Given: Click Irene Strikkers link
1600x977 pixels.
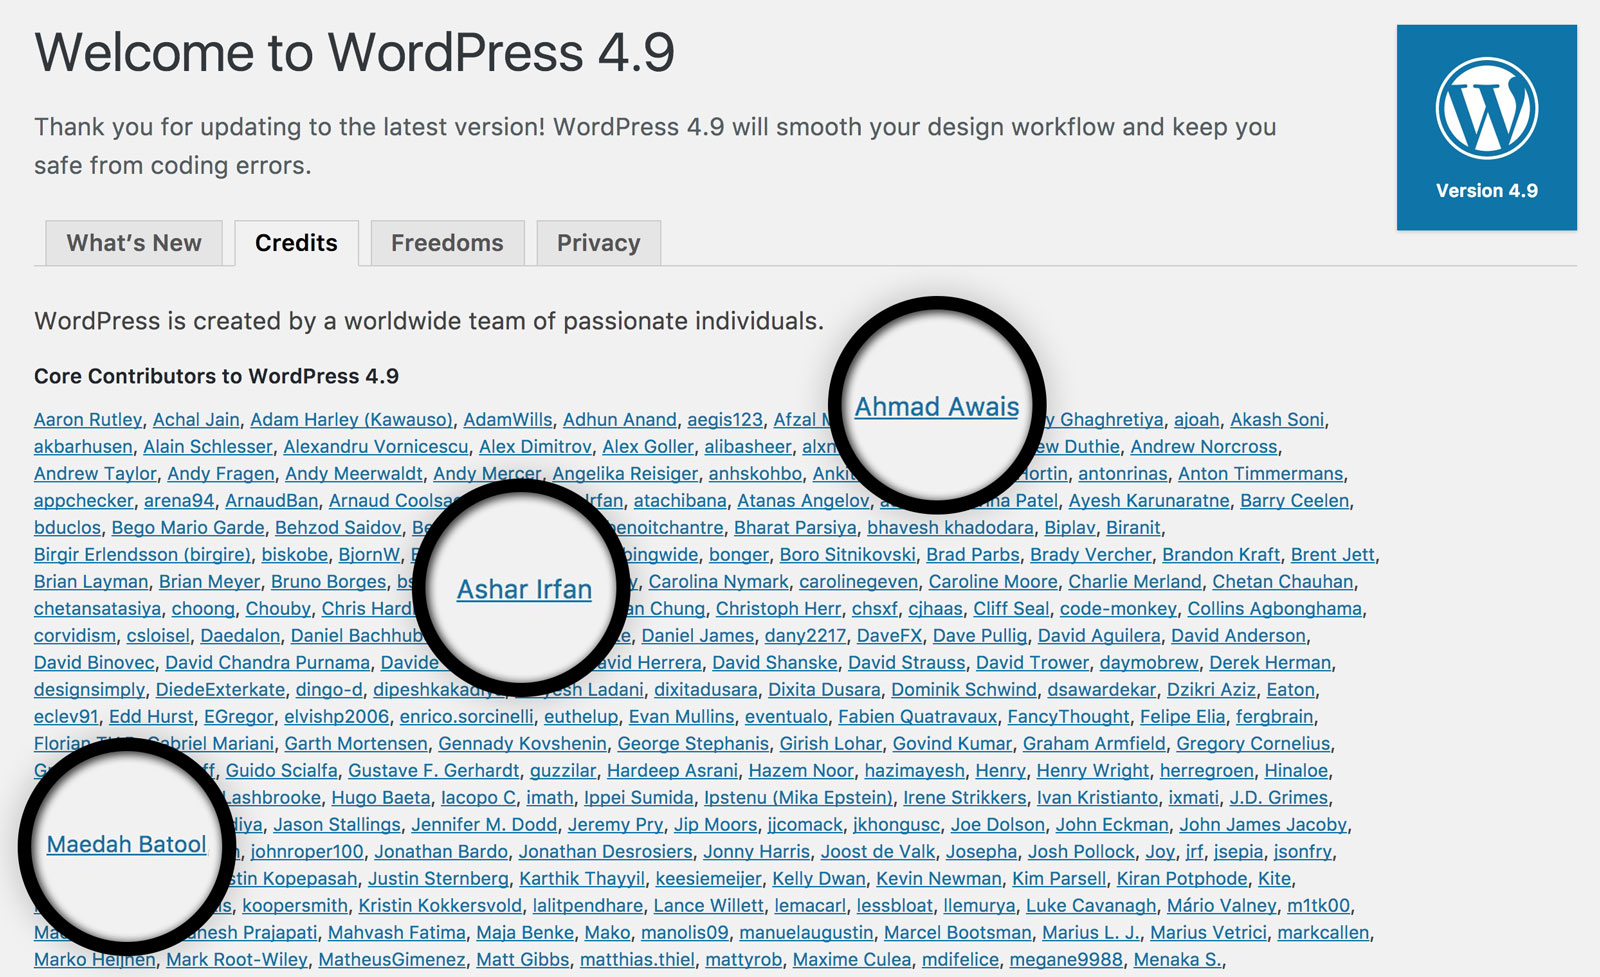Looking at the screenshot, I should (964, 798).
